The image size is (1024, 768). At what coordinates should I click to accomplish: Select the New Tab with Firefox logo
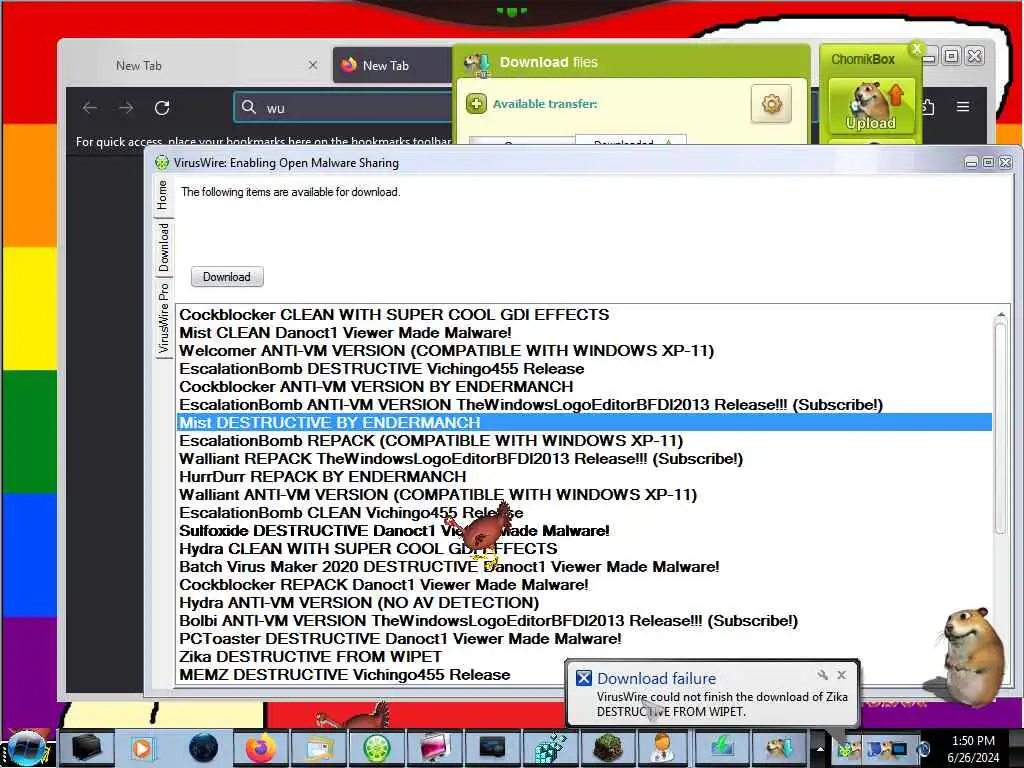[392, 65]
